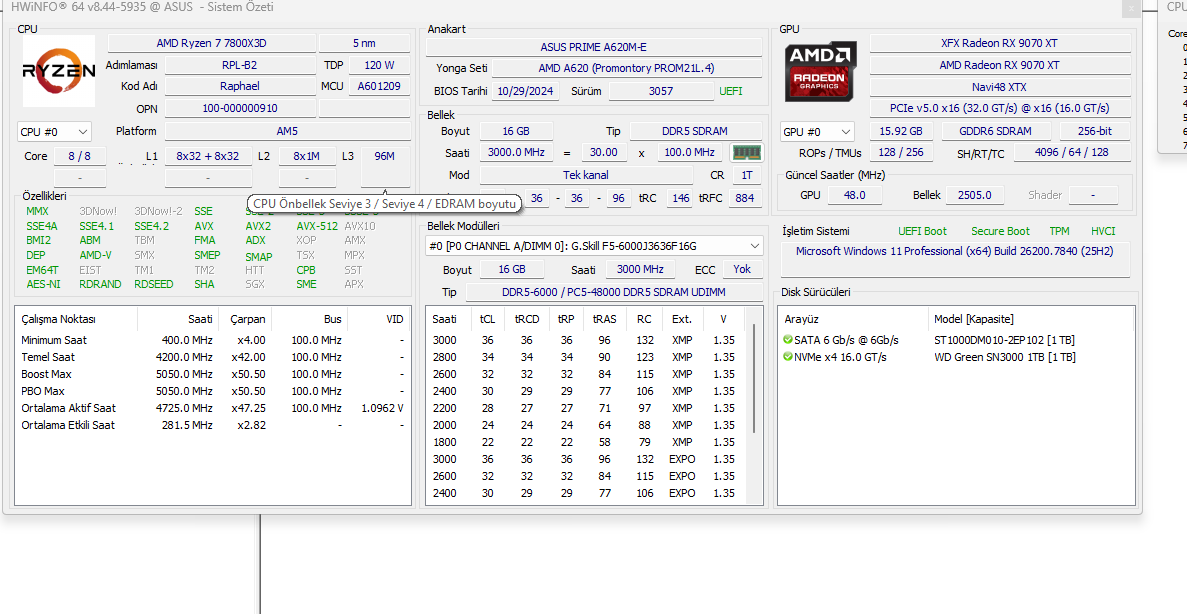Click the AVX-512 feature label
This screenshot has height=614, width=1187.
pyautogui.click(x=317, y=226)
